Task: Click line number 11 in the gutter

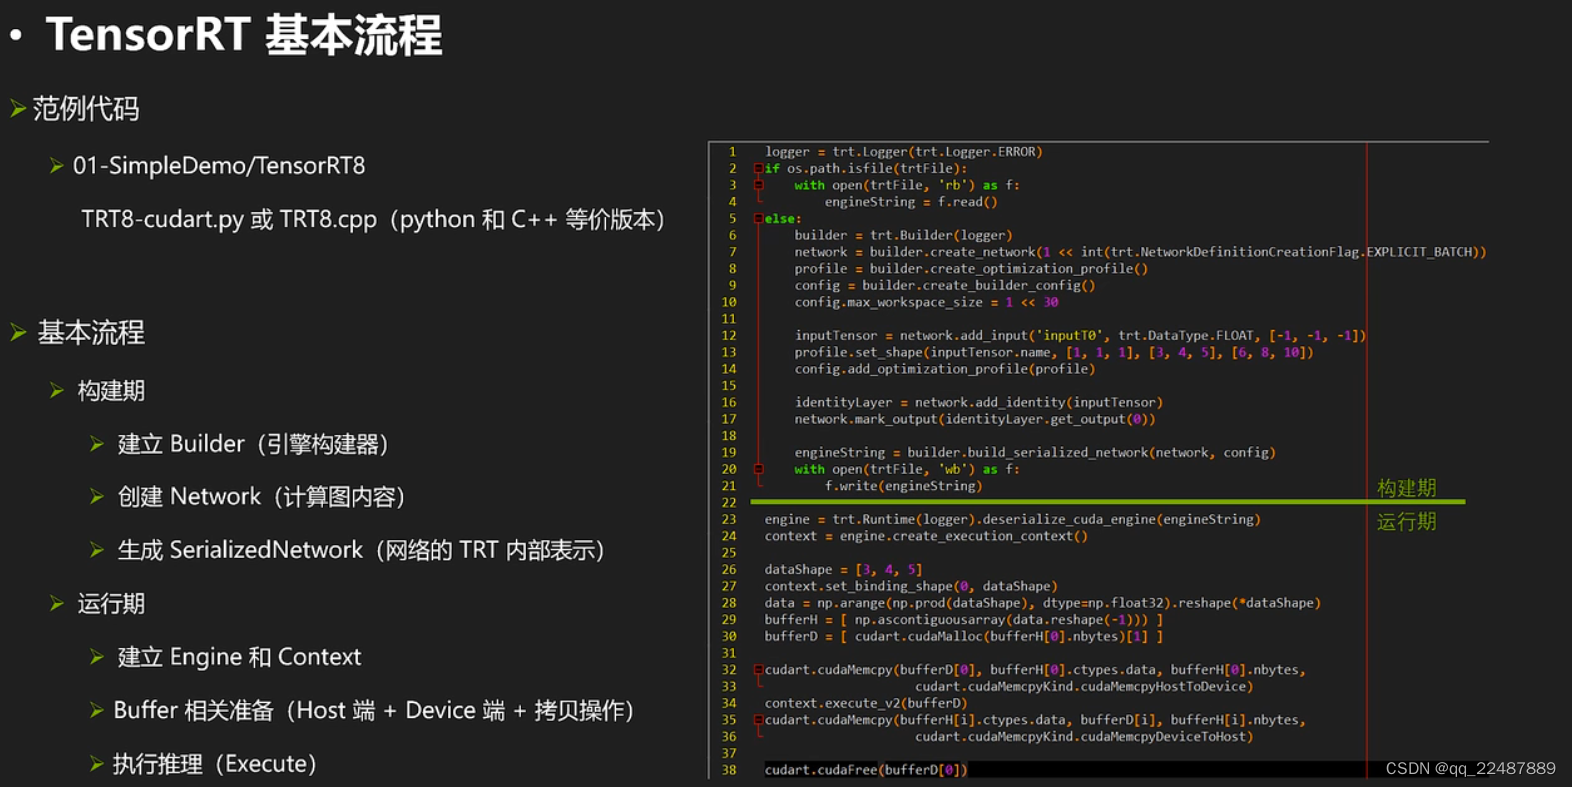Action: pyautogui.click(x=729, y=319)
